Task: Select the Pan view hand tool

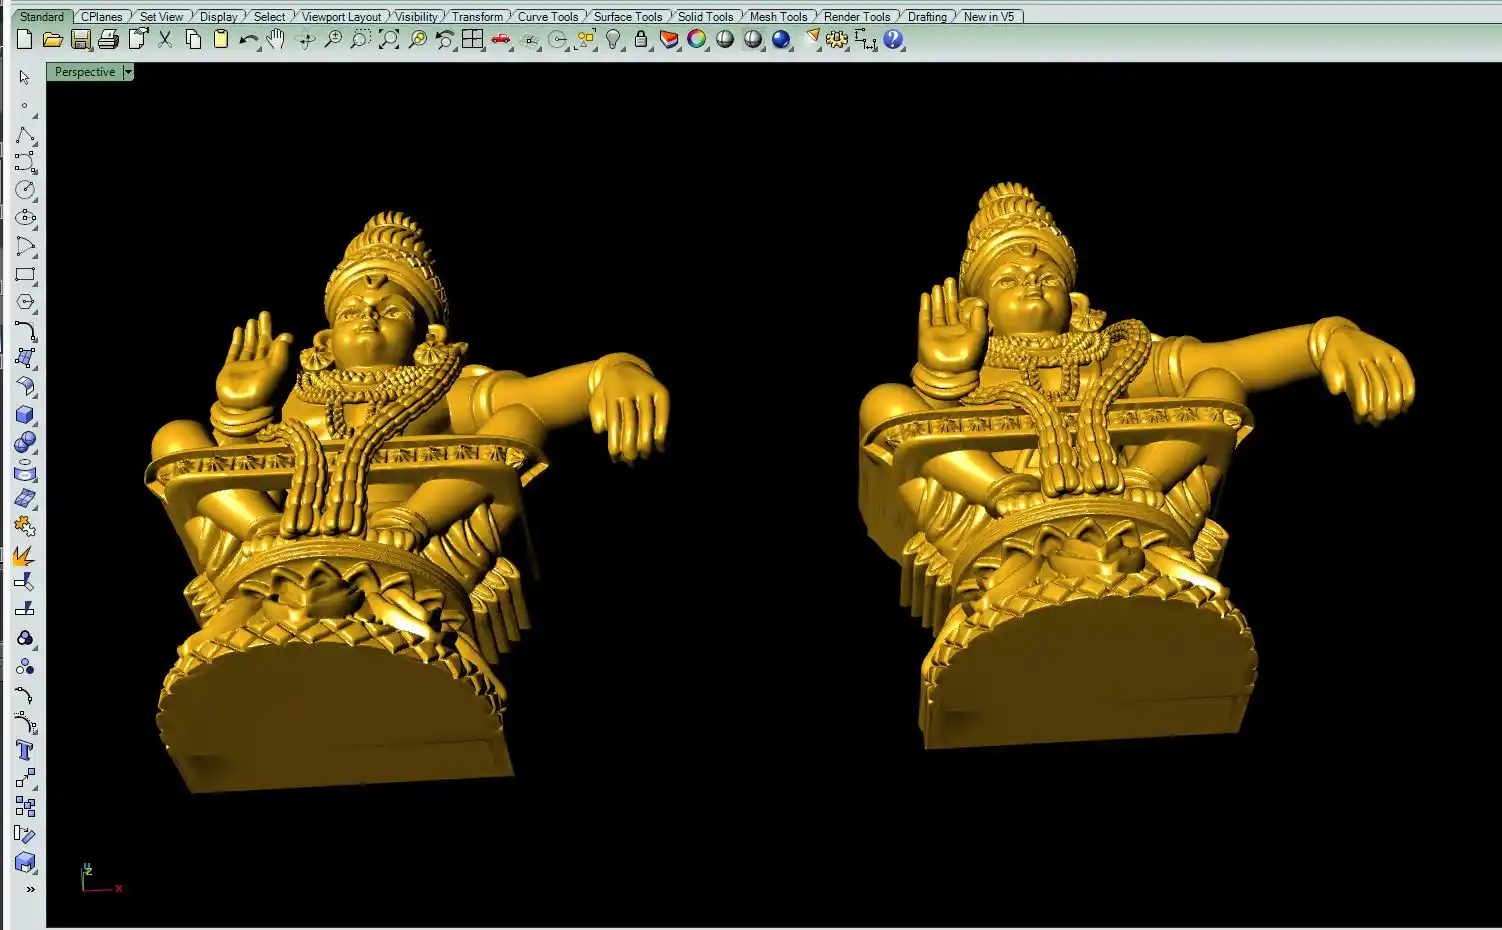Action: pyautogui.click(x=276, y=39)
